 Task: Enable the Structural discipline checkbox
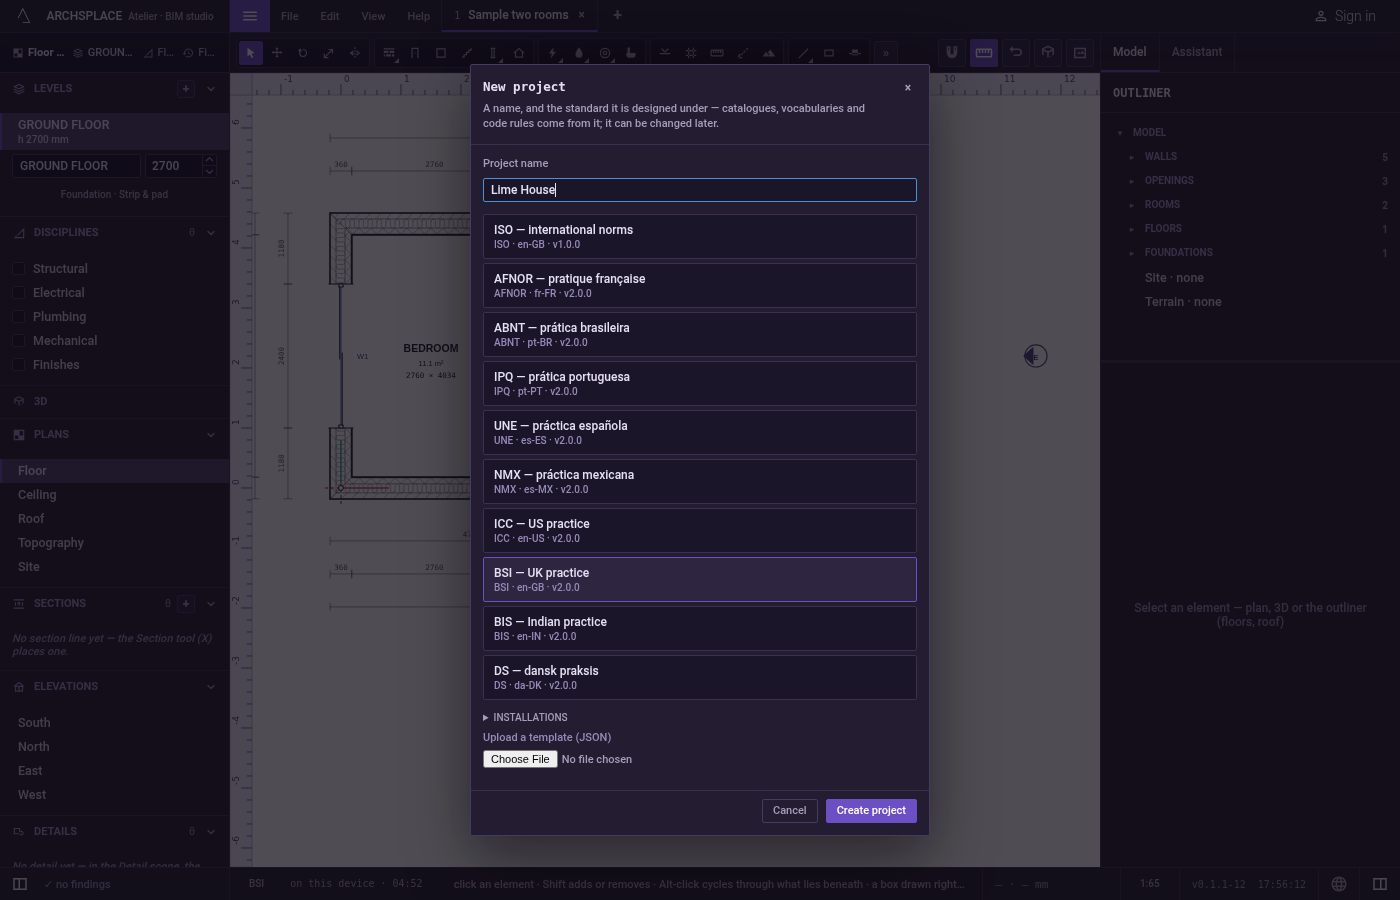[x=18, y=269]
